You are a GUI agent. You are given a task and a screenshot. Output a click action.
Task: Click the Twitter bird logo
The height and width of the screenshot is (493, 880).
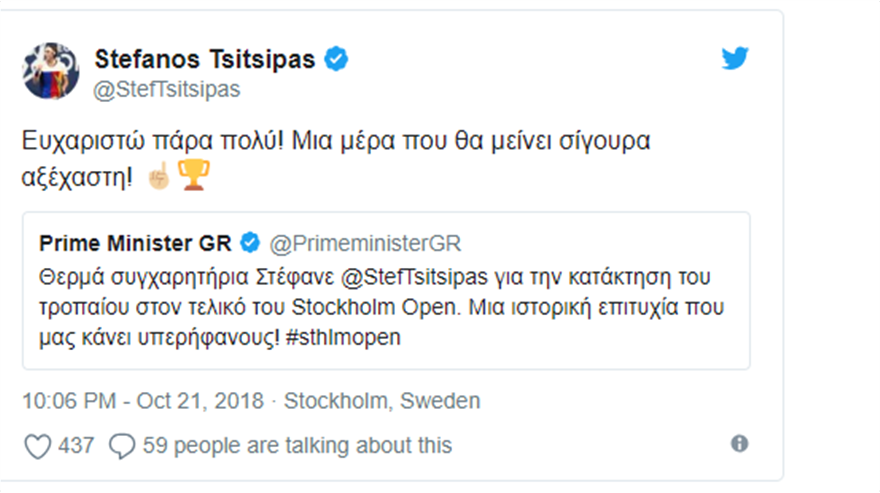735,60
